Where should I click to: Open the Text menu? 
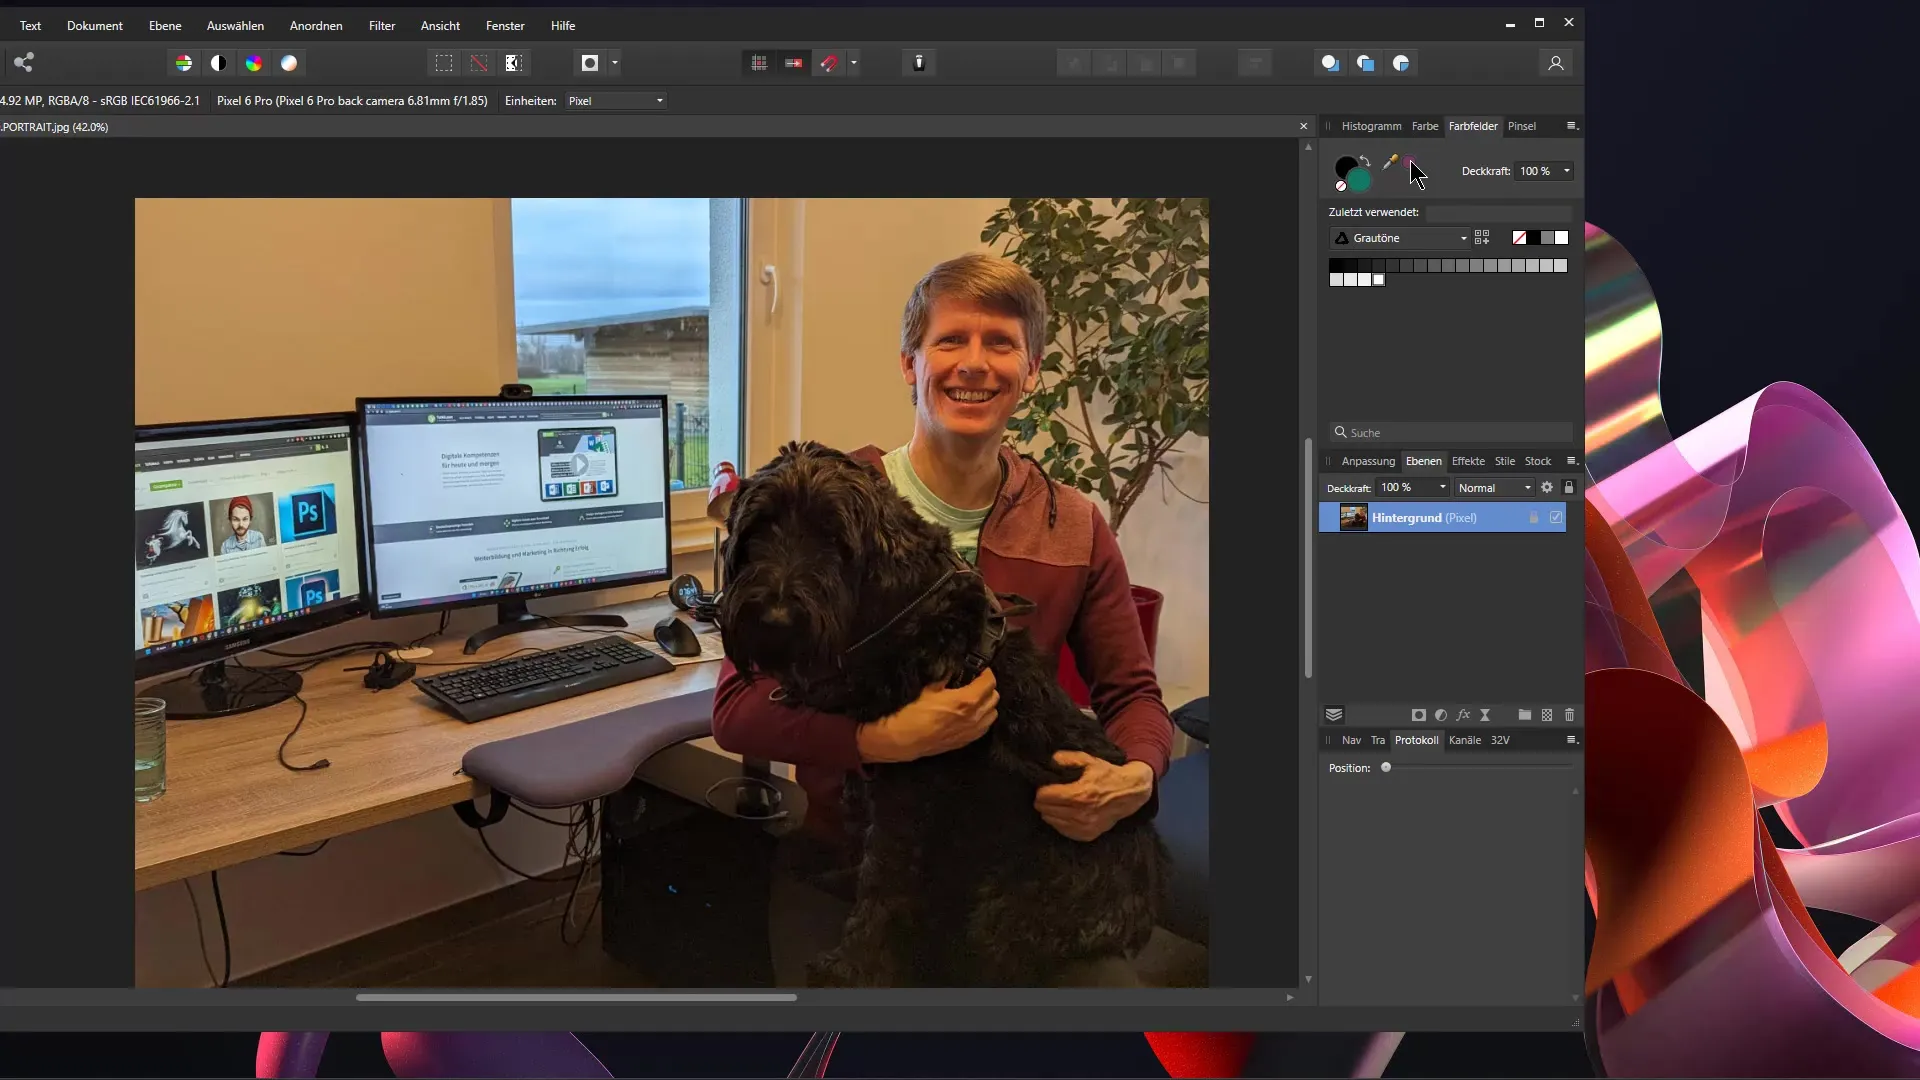[x=31, y=26]
